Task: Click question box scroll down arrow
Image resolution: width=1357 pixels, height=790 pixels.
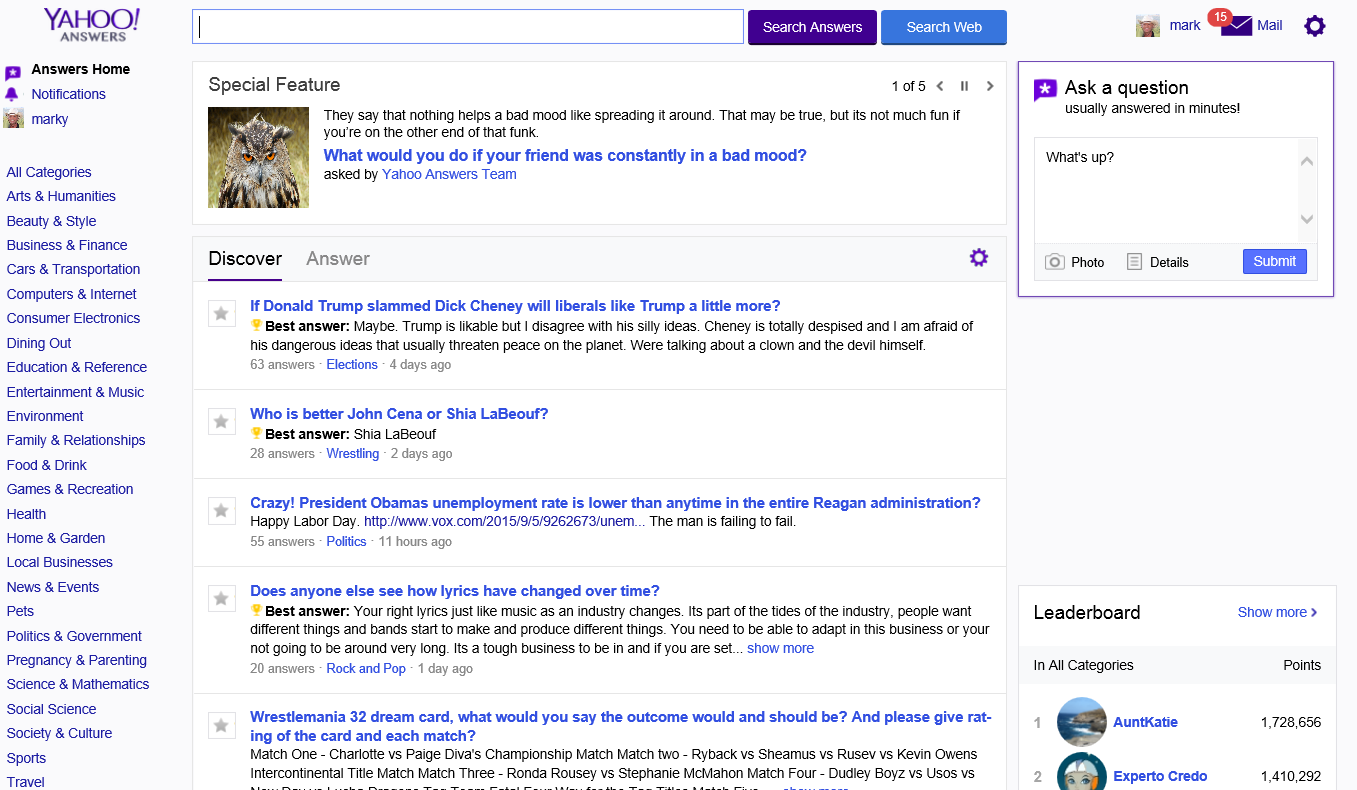Action: pos(1306,220)
